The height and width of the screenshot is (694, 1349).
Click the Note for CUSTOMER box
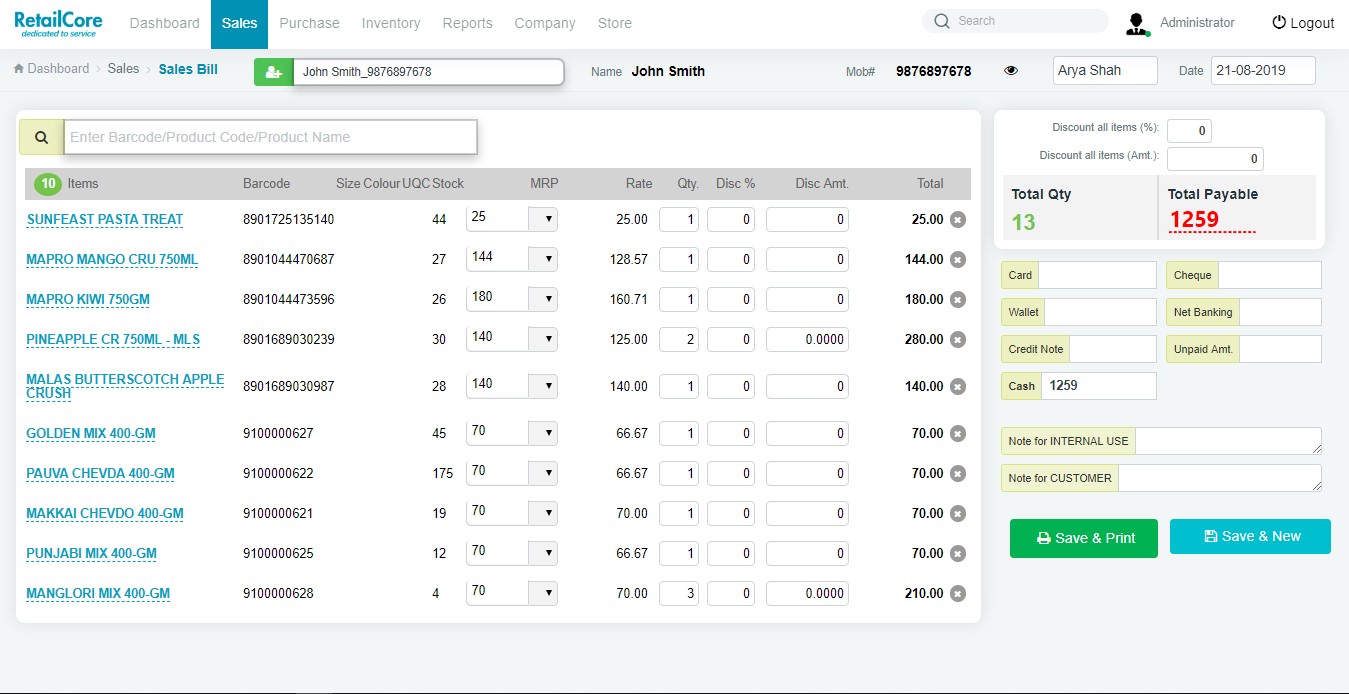click(x=1220, y=478)
